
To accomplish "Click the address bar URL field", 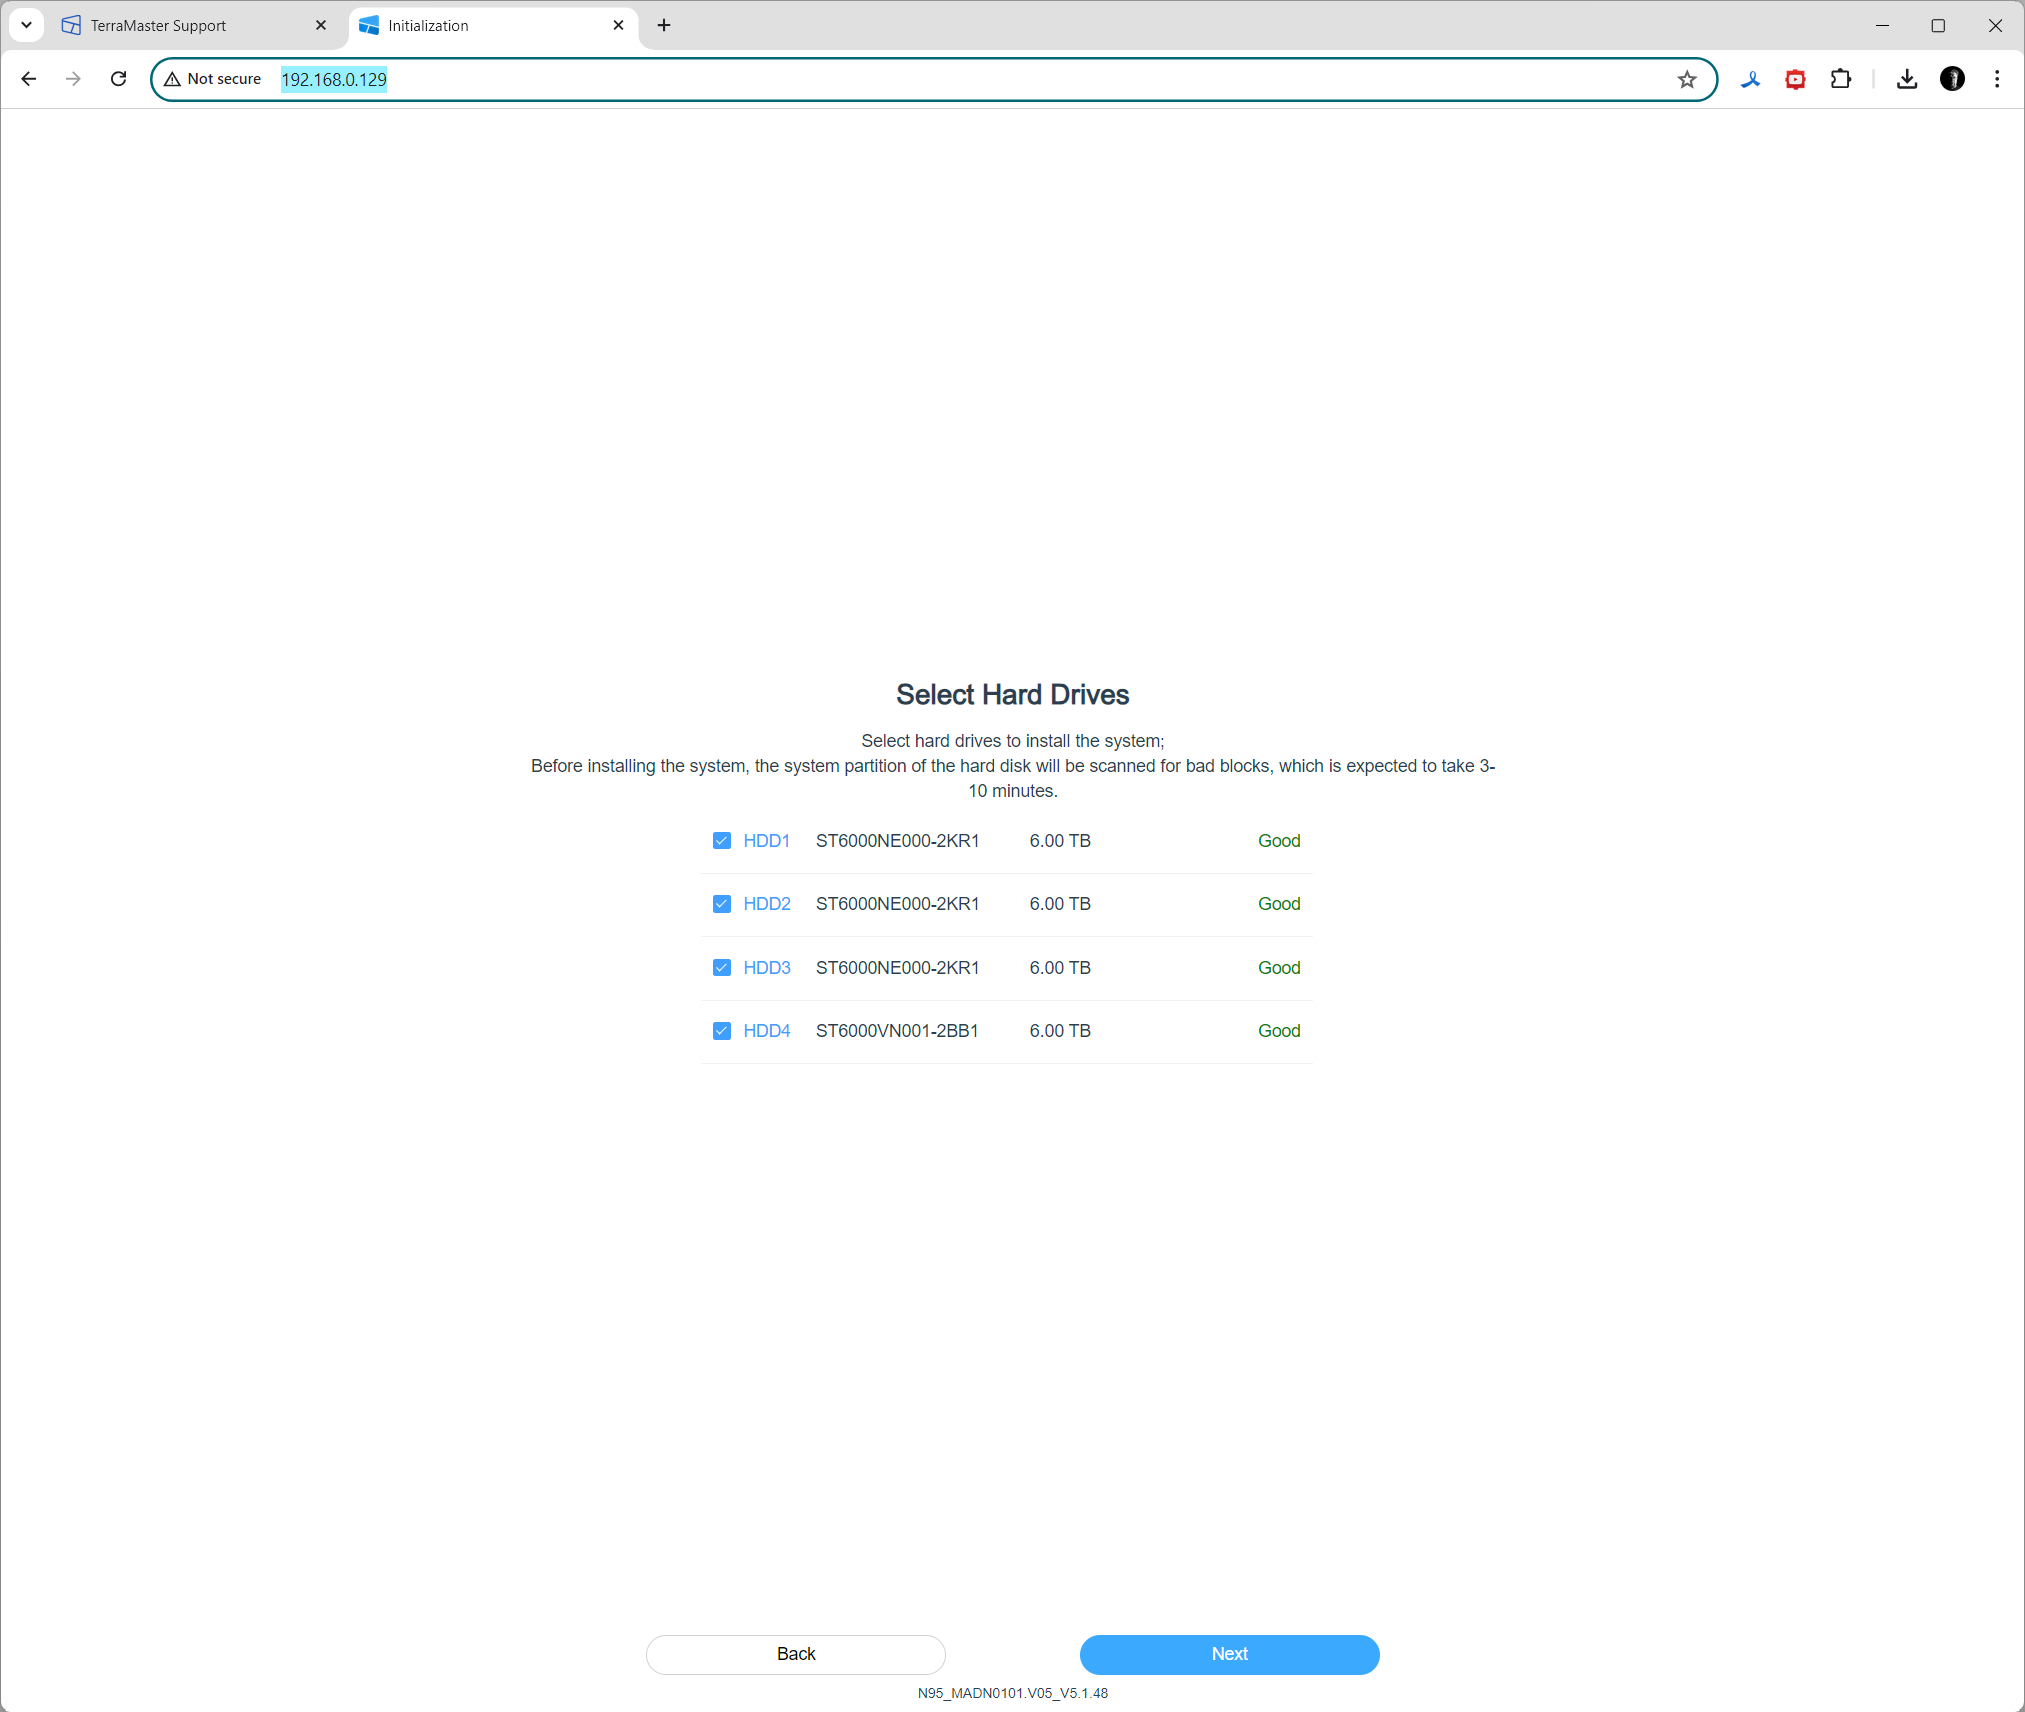I will (900, 79).
